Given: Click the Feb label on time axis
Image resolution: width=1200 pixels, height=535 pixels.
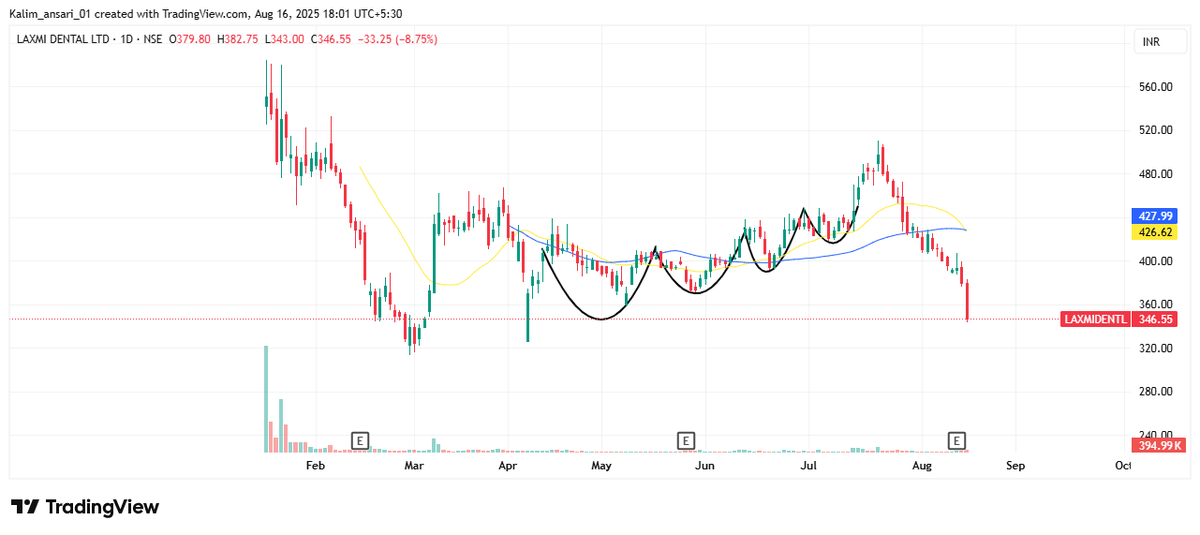Looking at the screenshot, I should tap(315, 466).
